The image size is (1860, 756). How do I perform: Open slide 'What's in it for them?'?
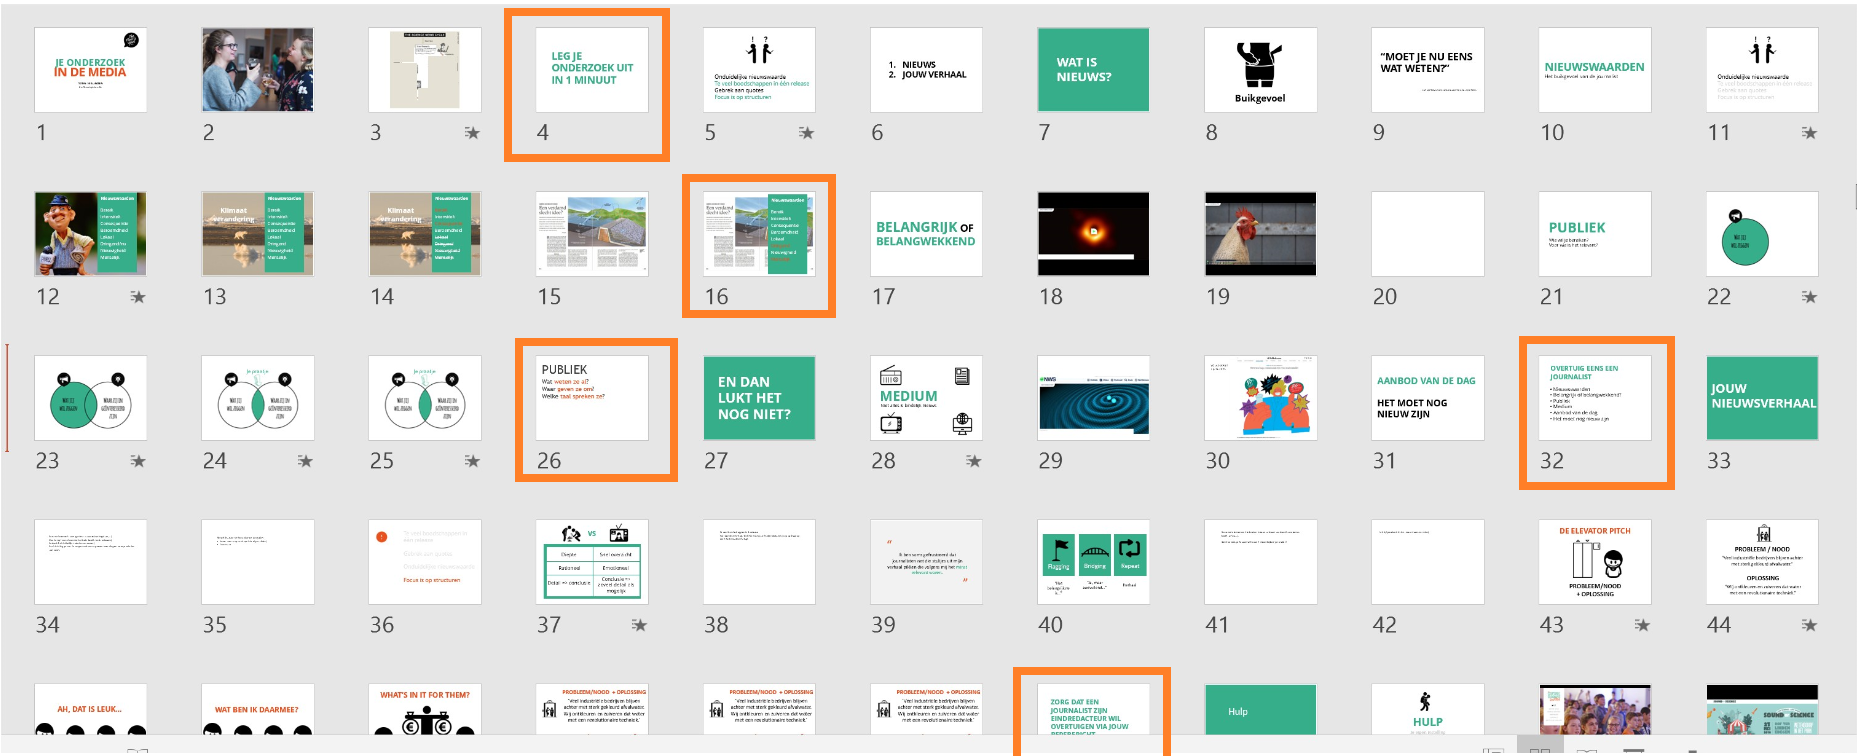[425, 710]
